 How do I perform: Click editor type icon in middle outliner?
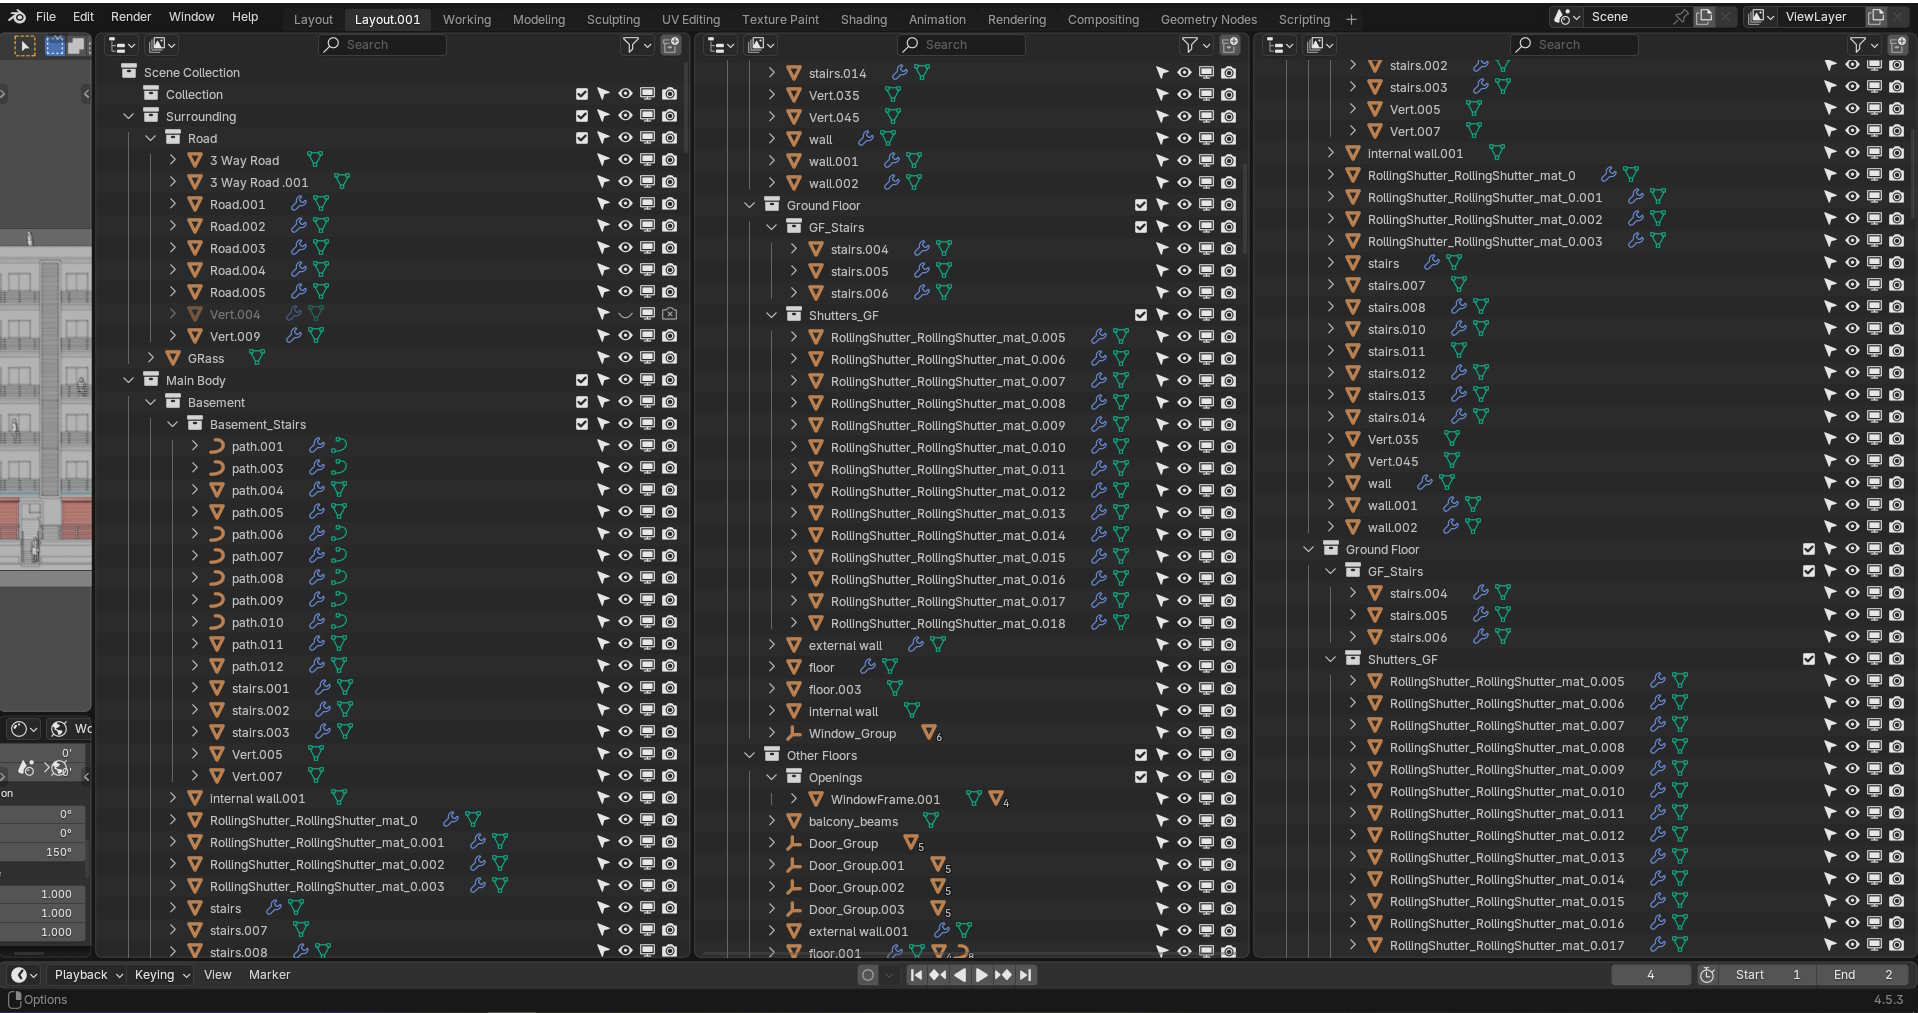(721, 45)
